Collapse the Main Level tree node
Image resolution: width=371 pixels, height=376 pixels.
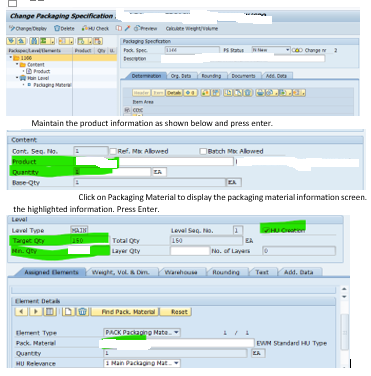click(x=17, y=78)
